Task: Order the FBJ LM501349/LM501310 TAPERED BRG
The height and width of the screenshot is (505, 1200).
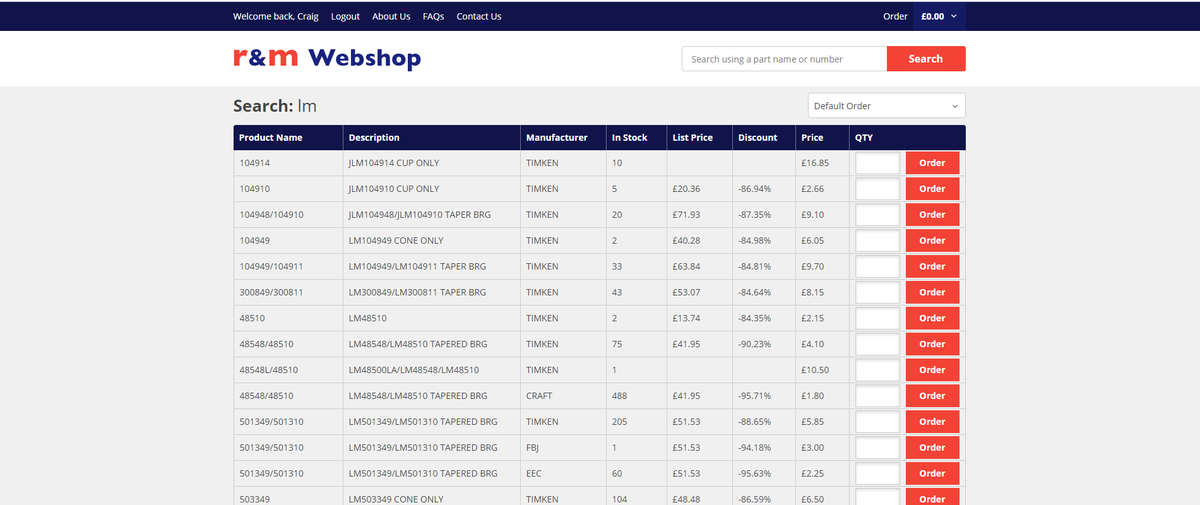Action: (932, 448)
